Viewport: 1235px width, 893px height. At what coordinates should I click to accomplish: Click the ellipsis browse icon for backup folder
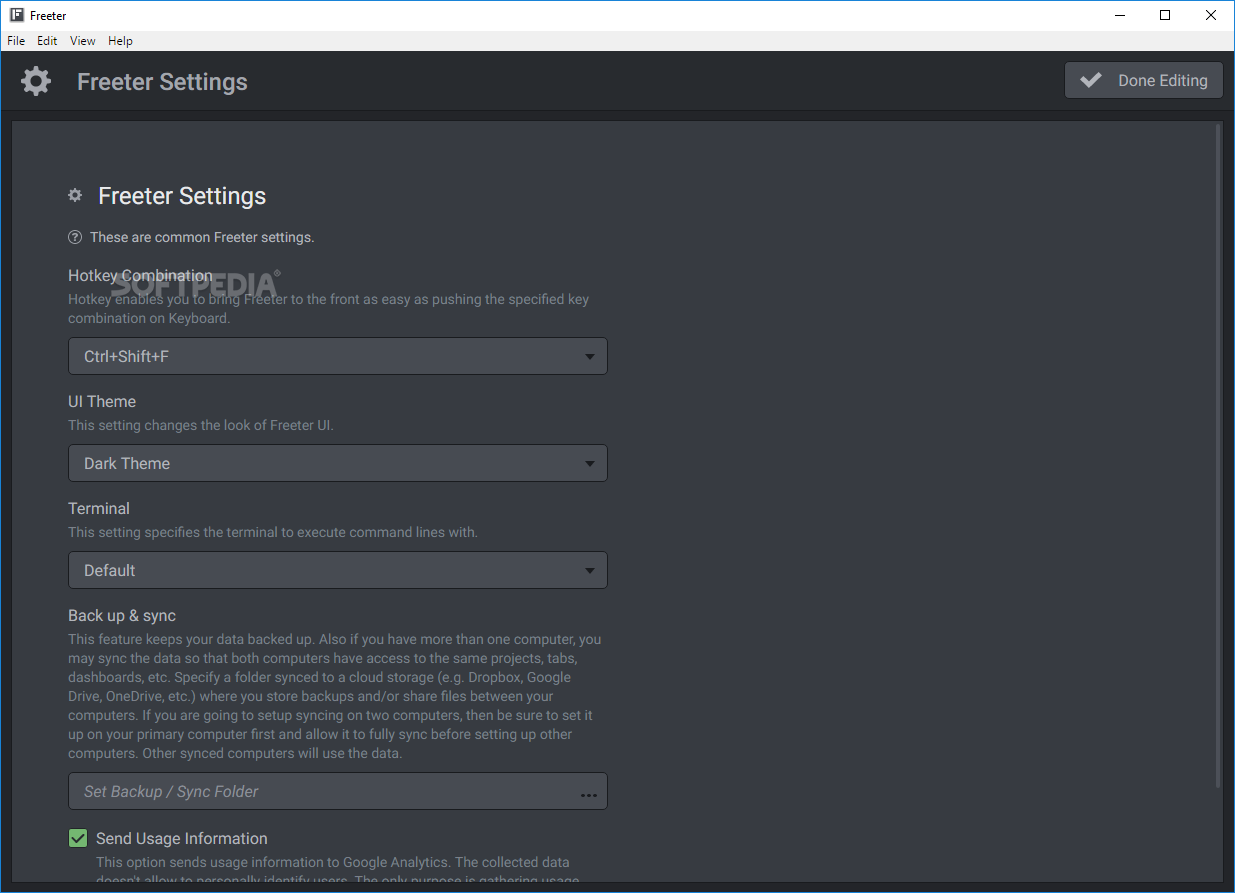click(589, 795)
